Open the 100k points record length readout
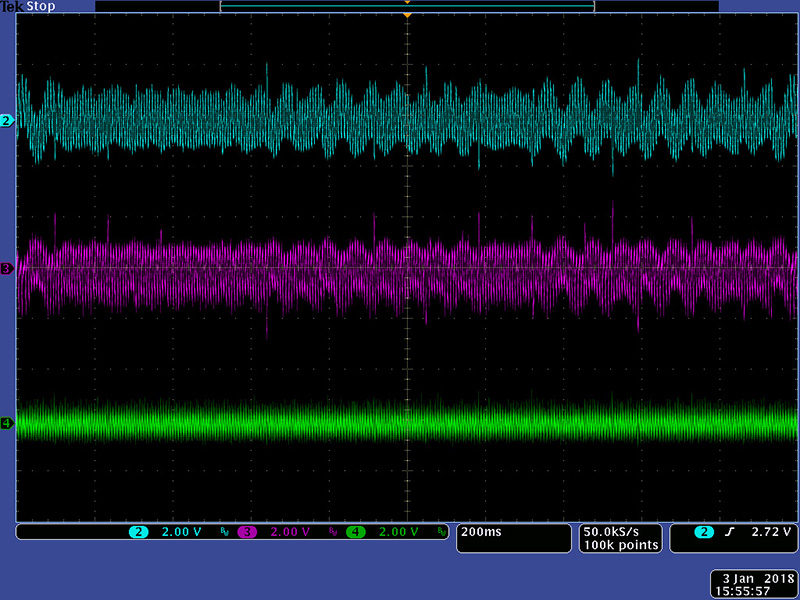The image size is (800, 600). tap(621, 545)
